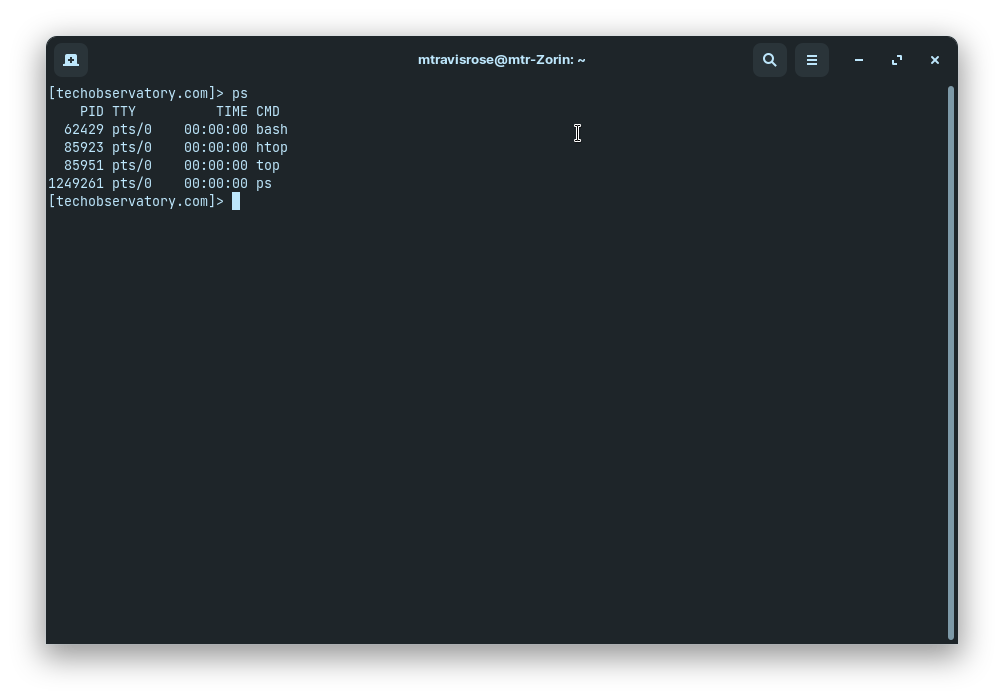Close the terminal window
1004x700 pixels.
point(935,60)
